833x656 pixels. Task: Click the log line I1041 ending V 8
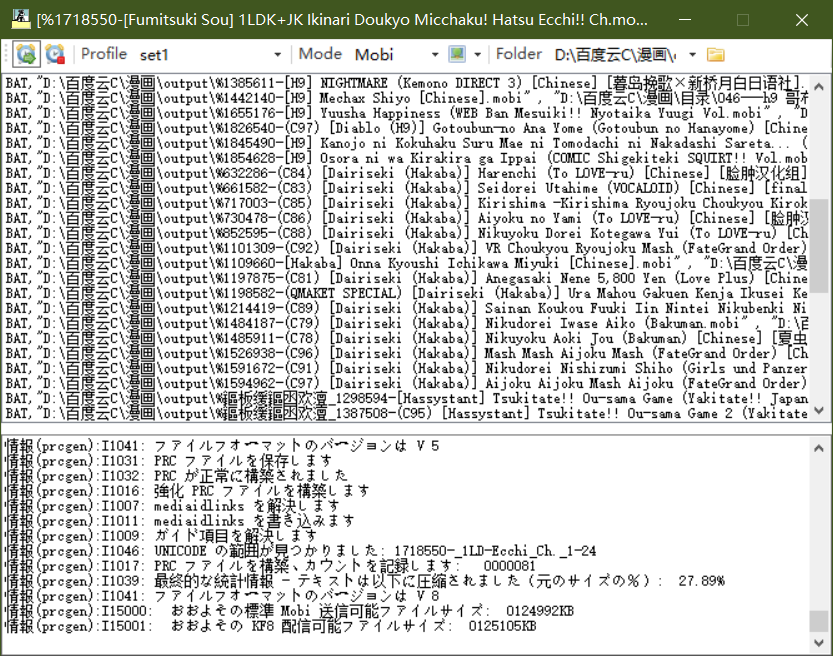[222, 595]
